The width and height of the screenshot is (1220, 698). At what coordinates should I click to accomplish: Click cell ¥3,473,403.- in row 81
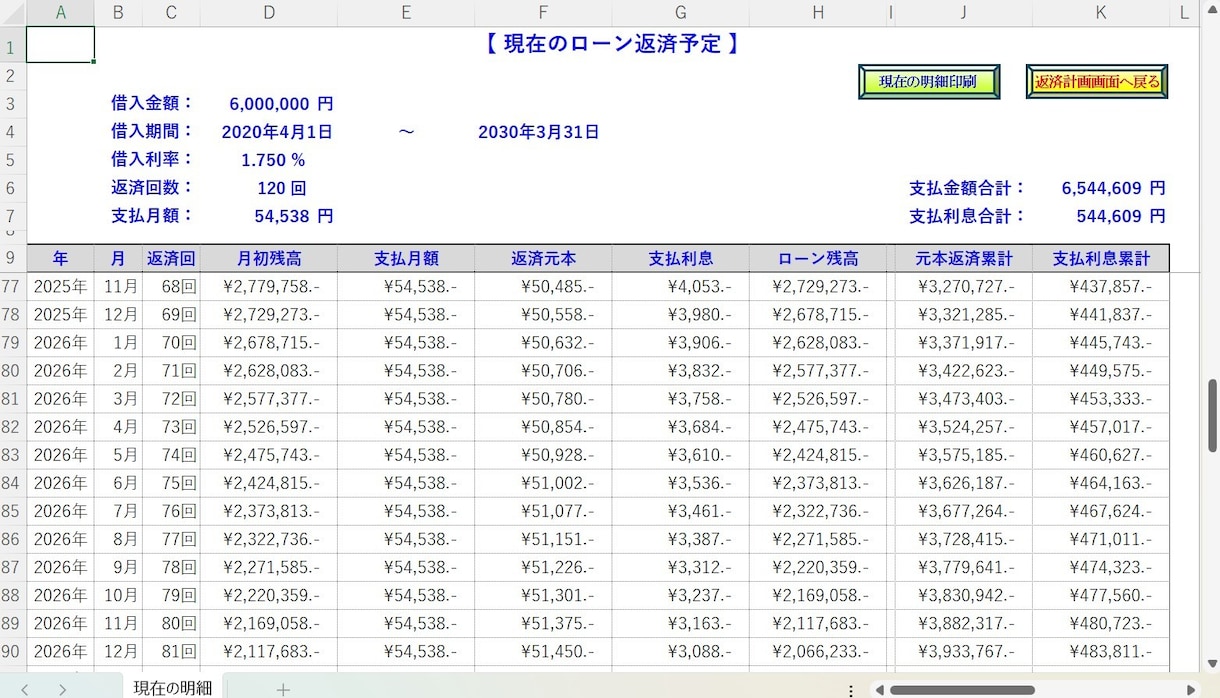click(964, 399)
